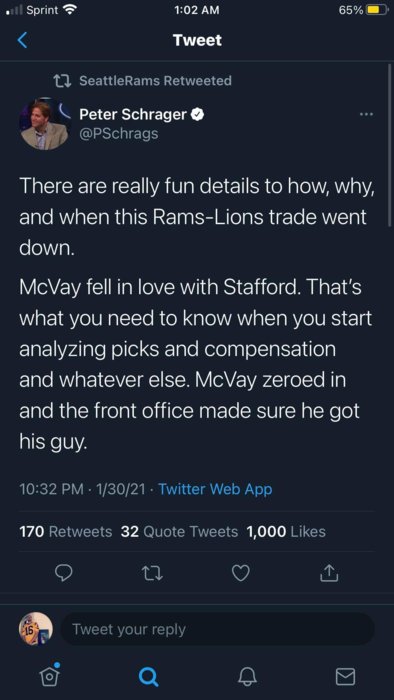Open Peter Schrager's profile from name
The image size is (394, 700).
pos(133,115)
